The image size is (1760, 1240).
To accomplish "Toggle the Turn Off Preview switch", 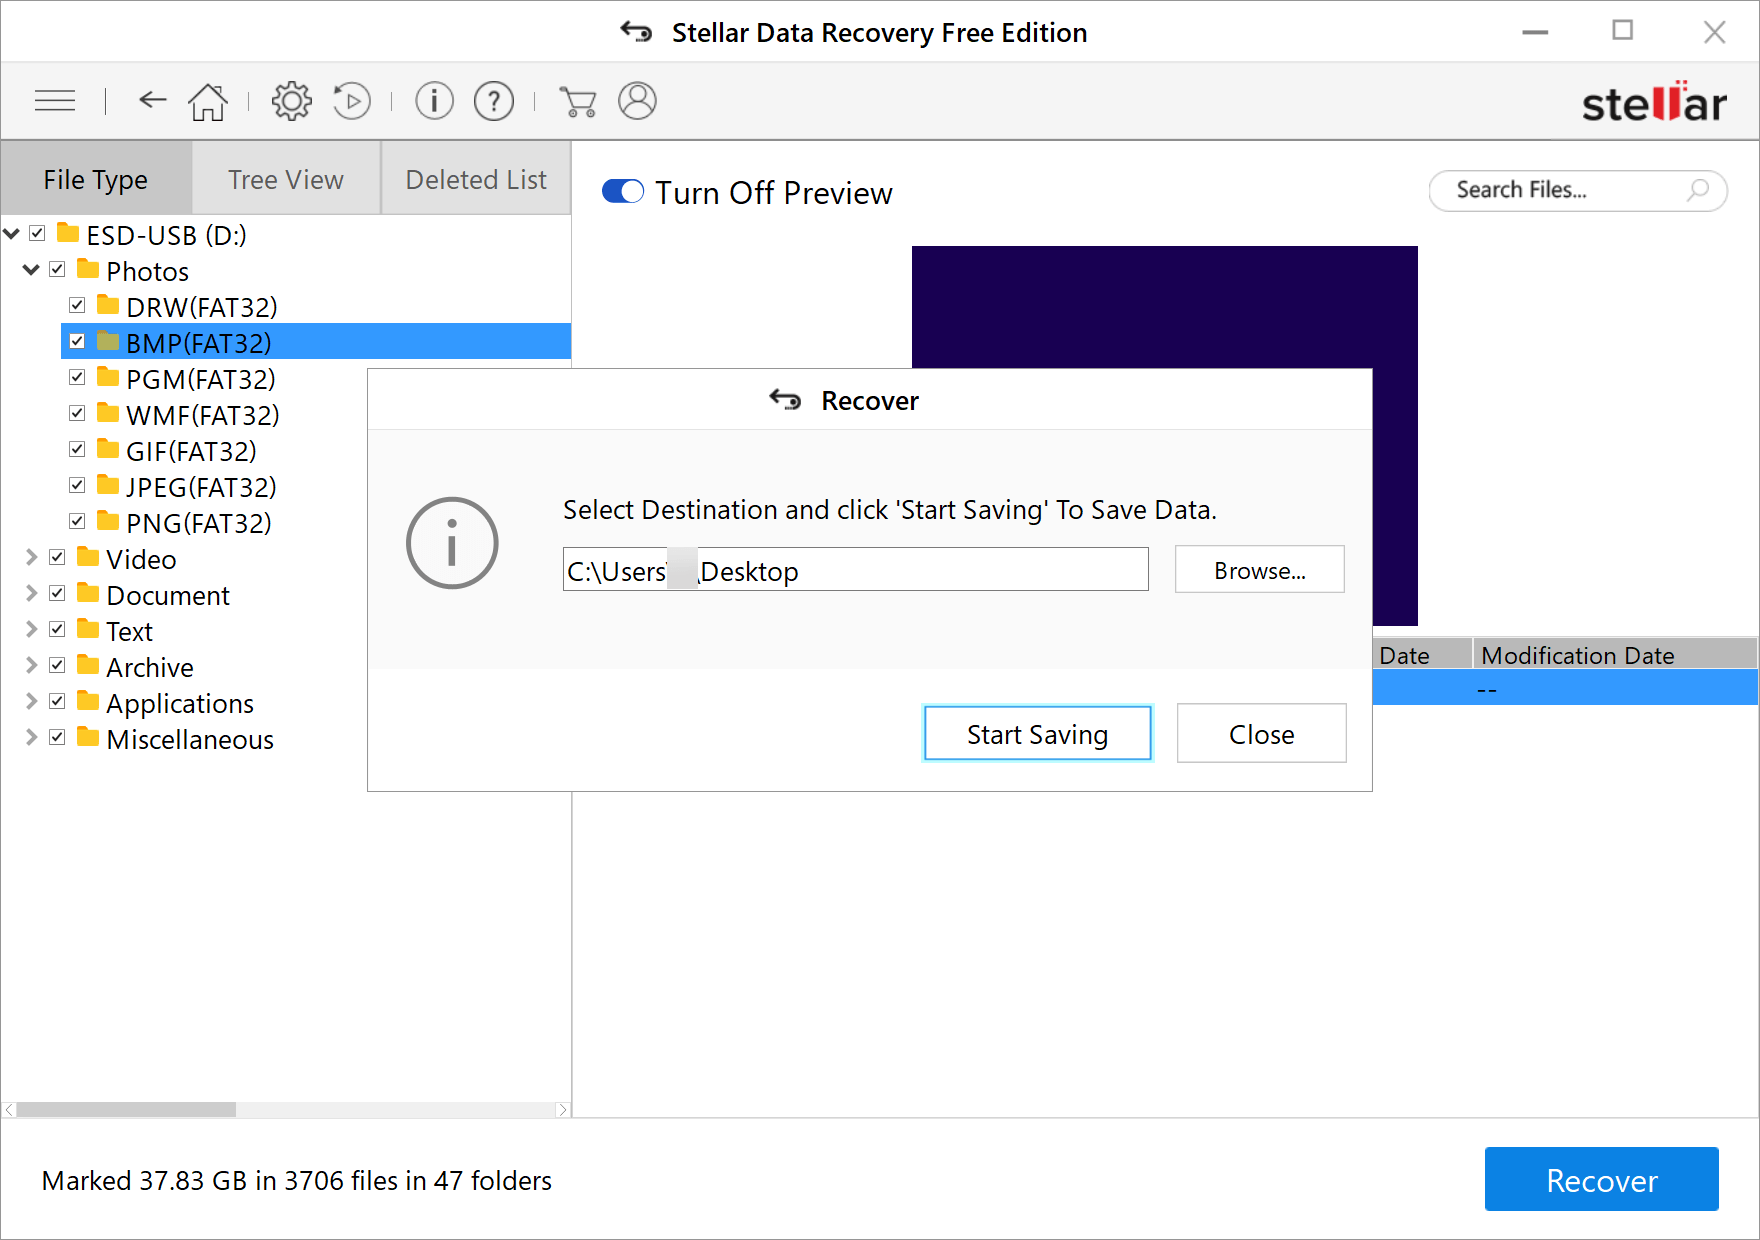I will (x=623, y=191).
